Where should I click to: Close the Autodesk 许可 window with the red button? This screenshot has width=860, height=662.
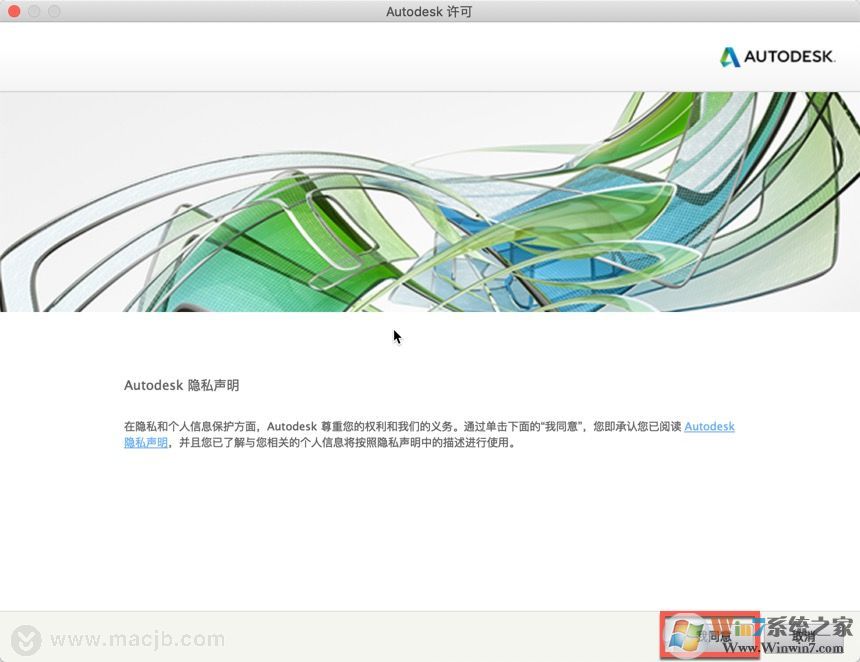[x=14, y=11]
